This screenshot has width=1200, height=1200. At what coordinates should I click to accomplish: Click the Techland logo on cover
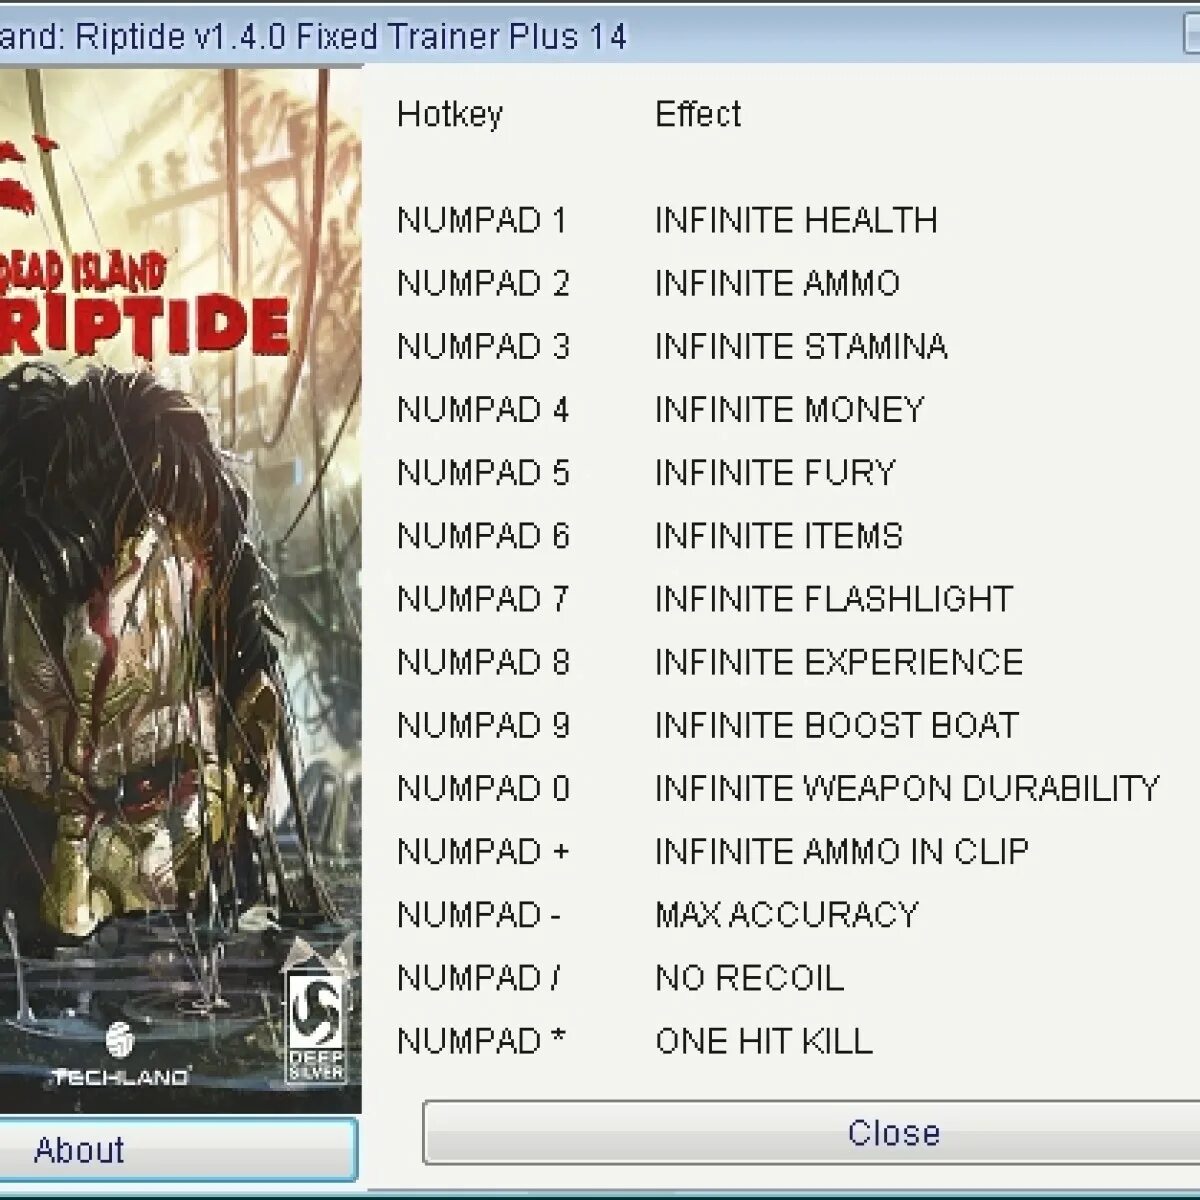pos(120,1056)
